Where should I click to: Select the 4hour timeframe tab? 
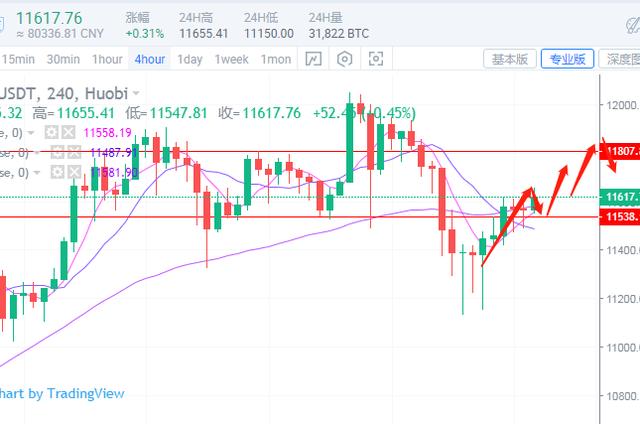coord(149,59)
